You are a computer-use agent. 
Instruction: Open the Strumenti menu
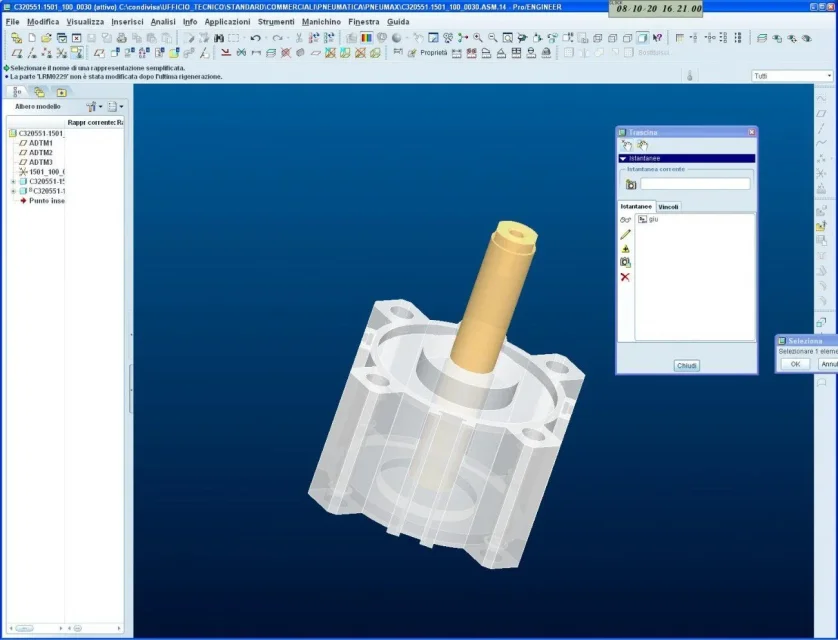click(x=276, y=22)
